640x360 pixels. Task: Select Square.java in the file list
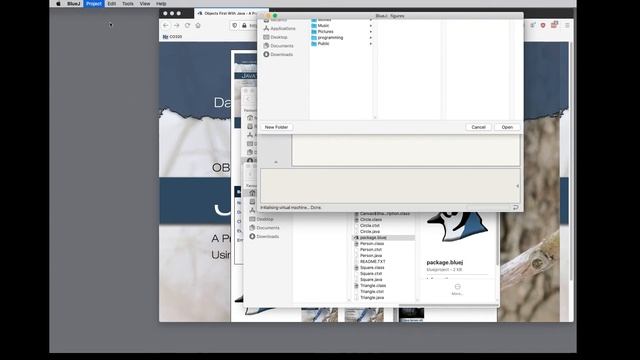[371, 280]
